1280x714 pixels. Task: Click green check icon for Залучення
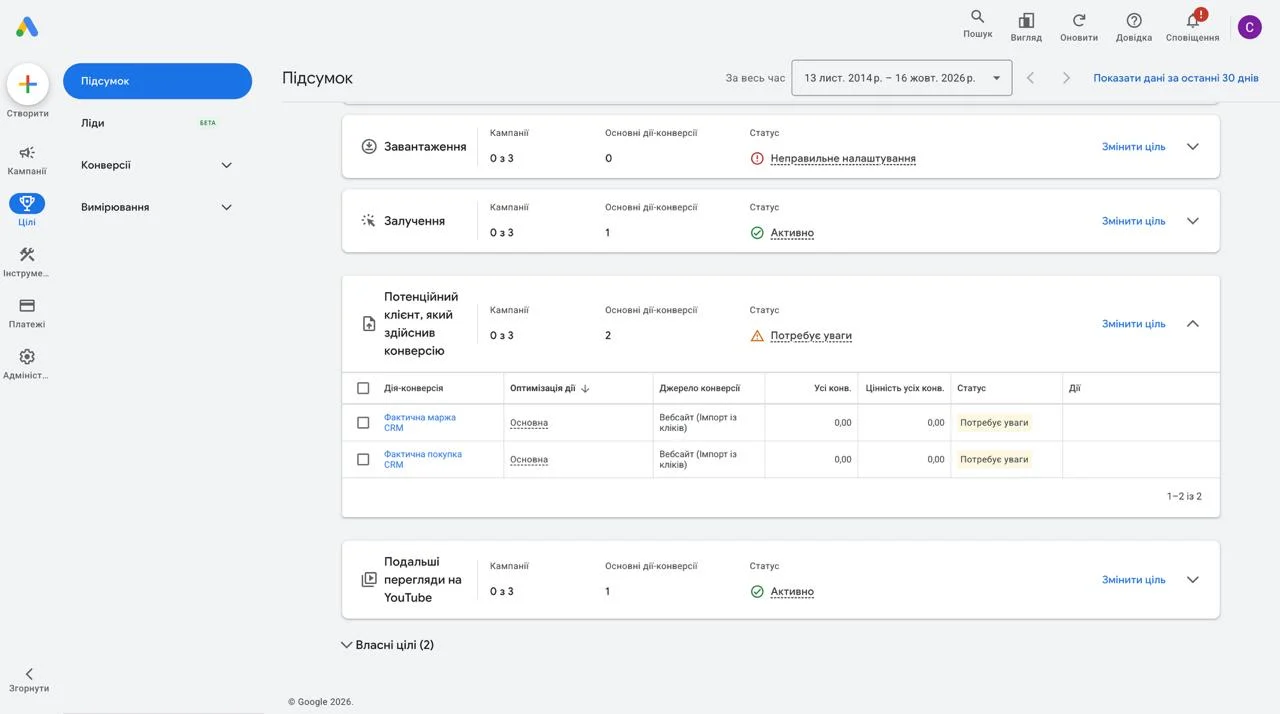pos(757,233)
